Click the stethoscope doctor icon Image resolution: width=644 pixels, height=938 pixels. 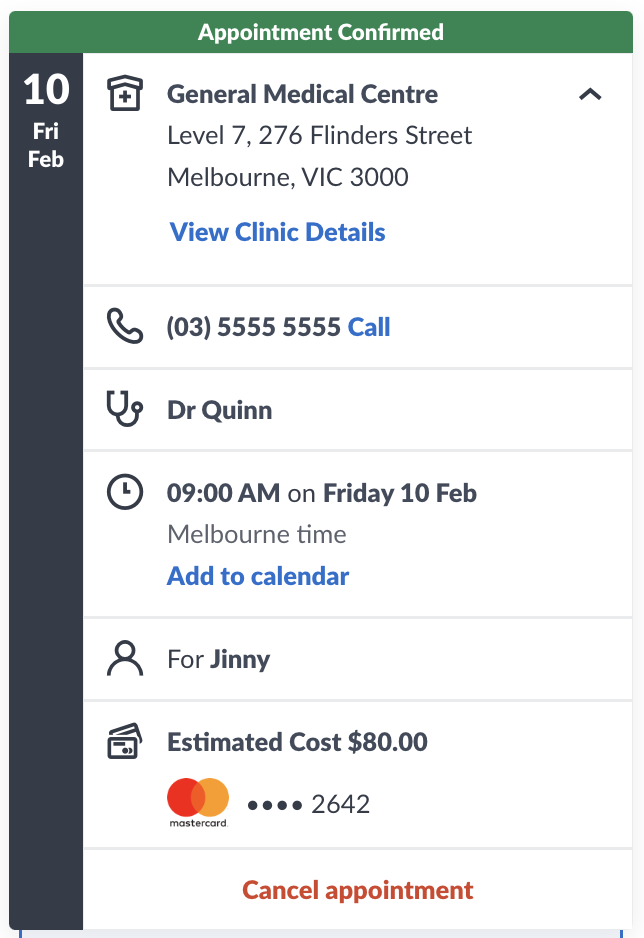[x=124, y=409]
